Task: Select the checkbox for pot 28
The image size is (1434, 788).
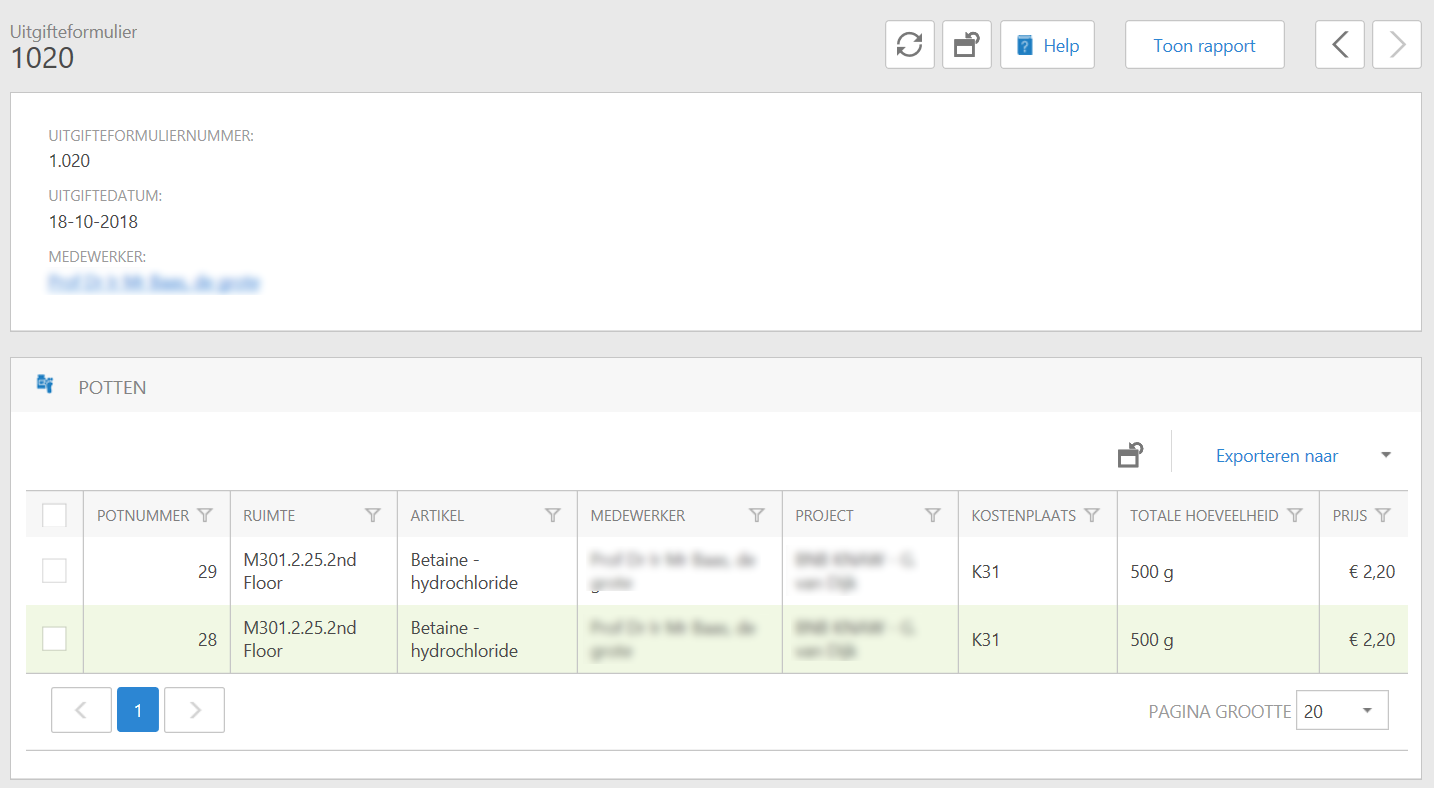Action: 54,639
